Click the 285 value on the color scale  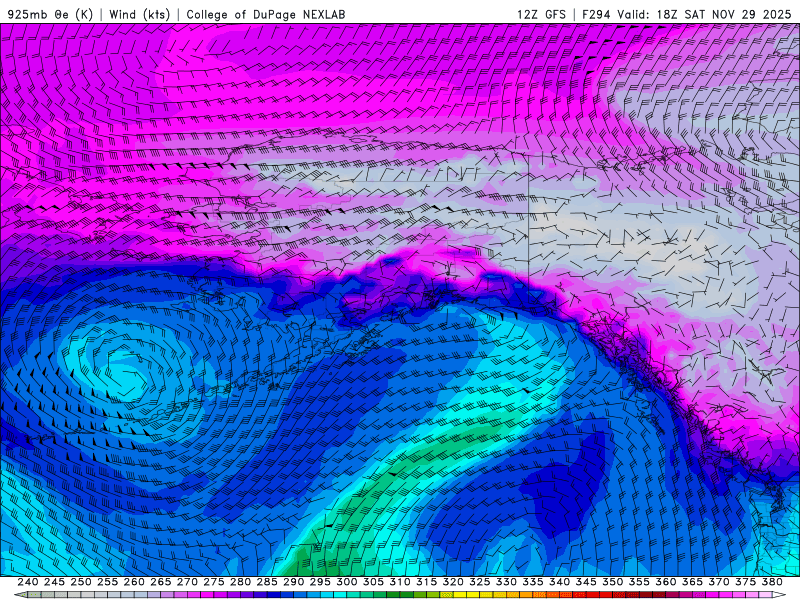tap(267, 582)
